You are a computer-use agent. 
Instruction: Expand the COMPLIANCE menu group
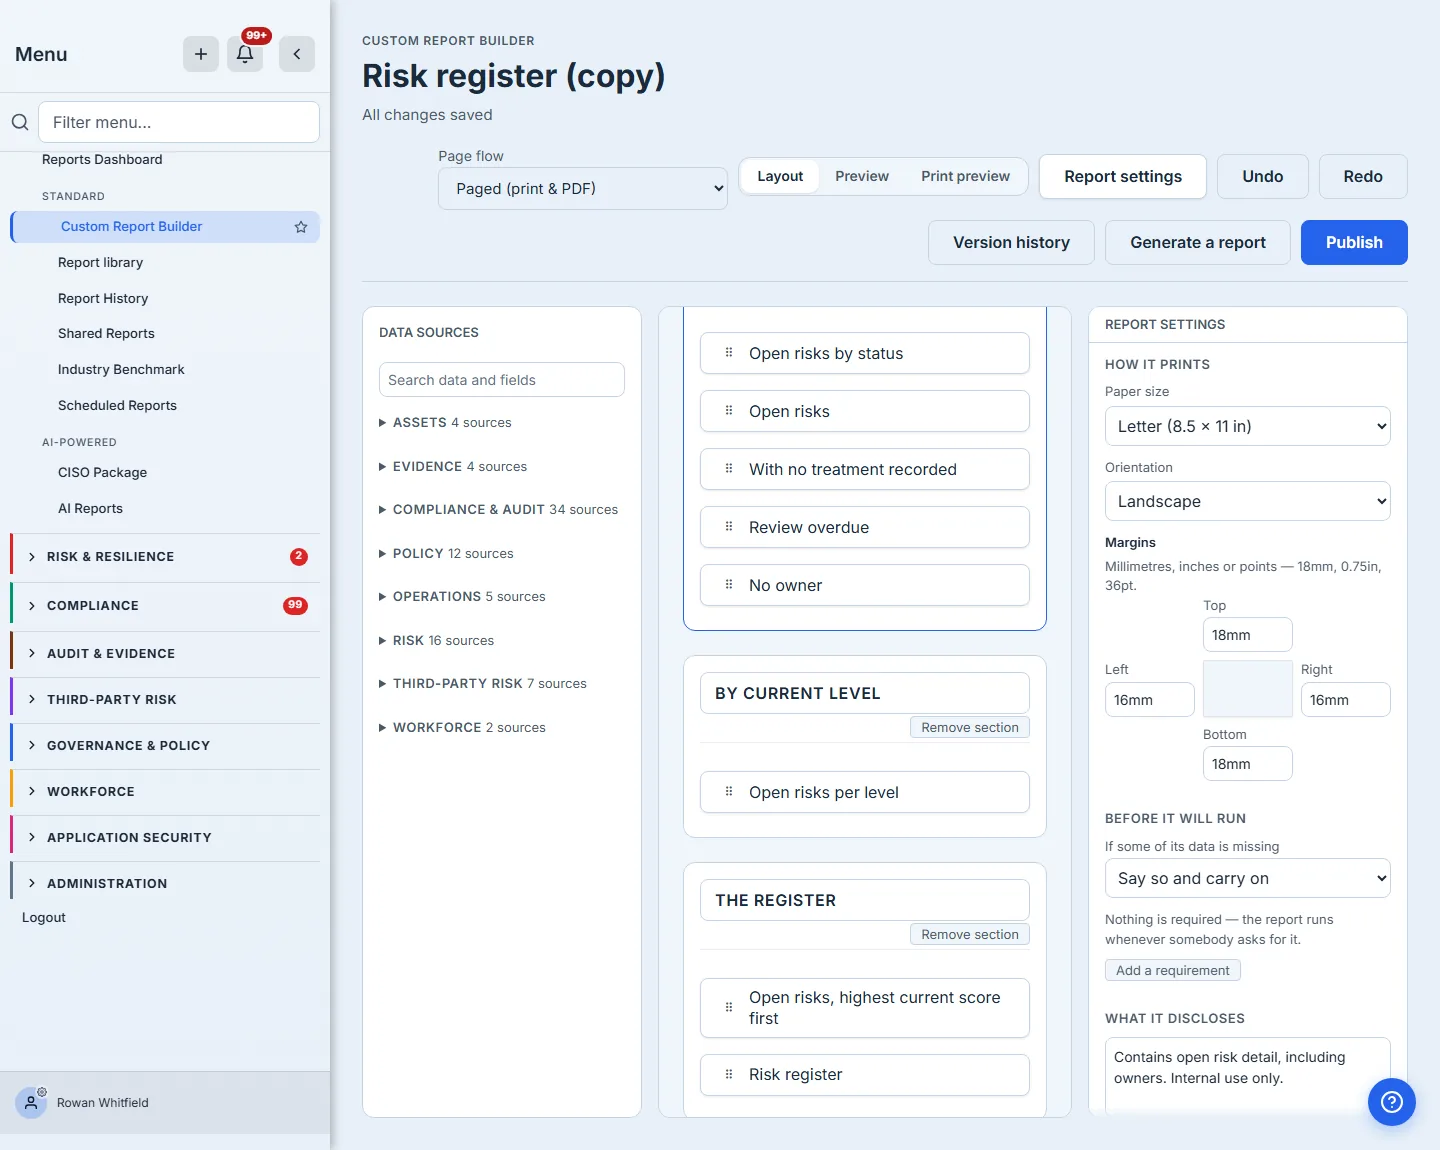point(165,606)
